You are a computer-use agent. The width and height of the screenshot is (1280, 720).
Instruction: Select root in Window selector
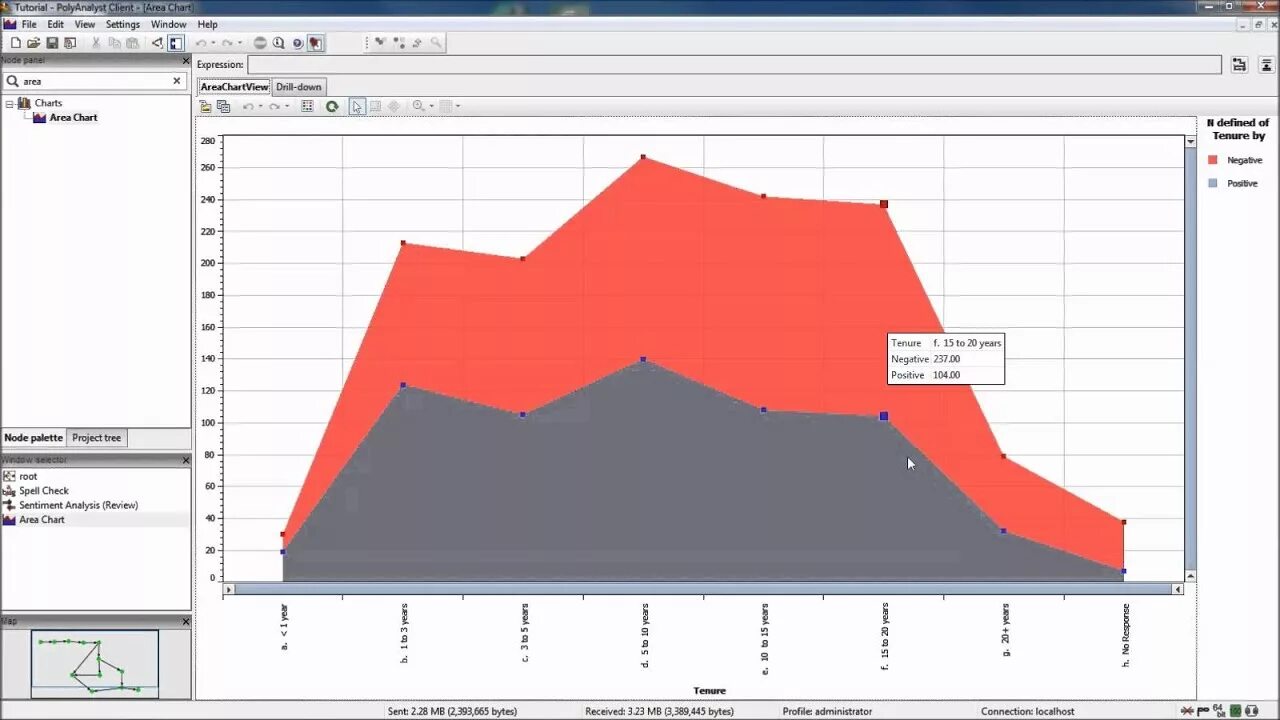(28, 476)
